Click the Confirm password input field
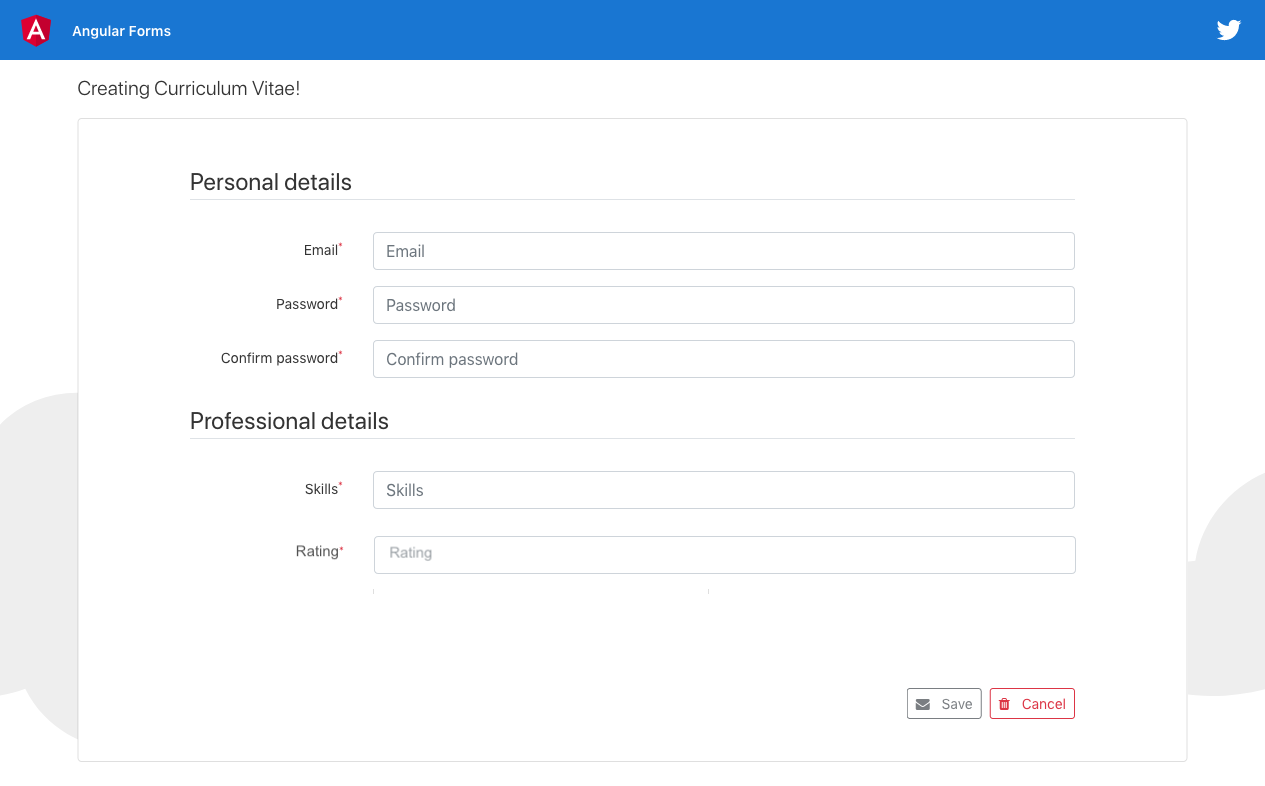This screenshot has height=786, width=1265. 723,358
